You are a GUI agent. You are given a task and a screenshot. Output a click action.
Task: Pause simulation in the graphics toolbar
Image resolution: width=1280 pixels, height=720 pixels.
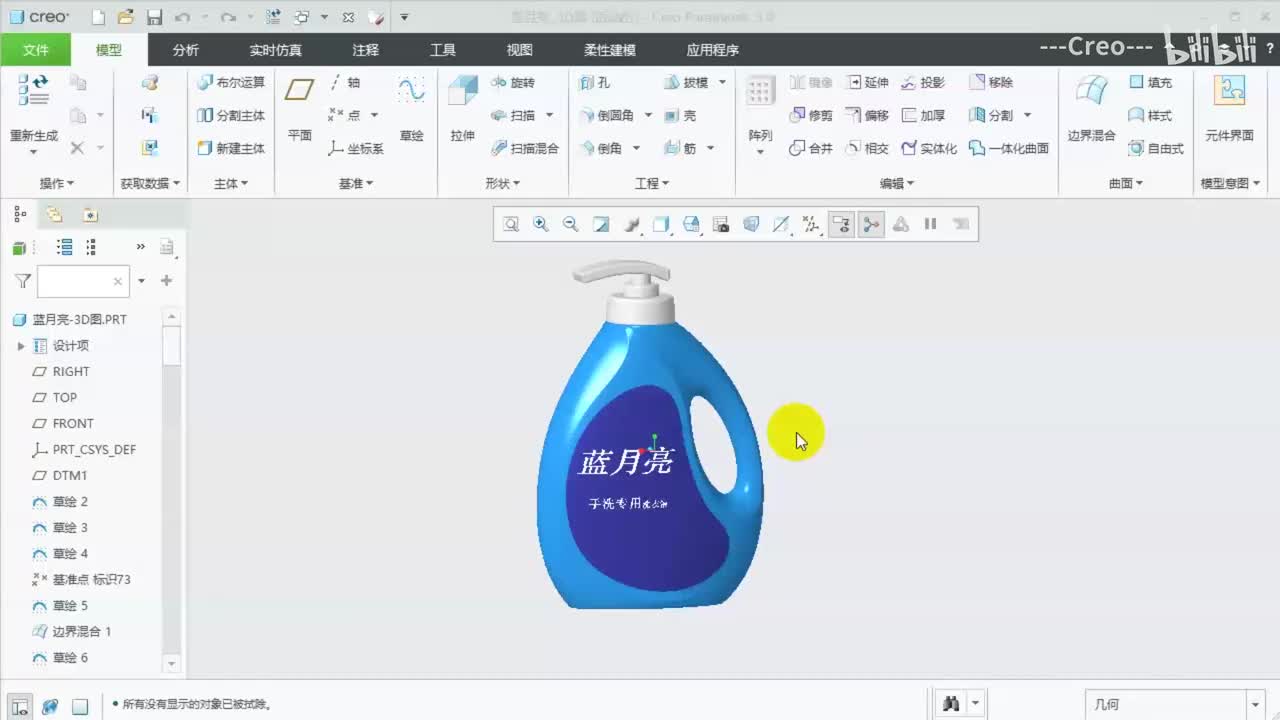click(x=930, y=224)
